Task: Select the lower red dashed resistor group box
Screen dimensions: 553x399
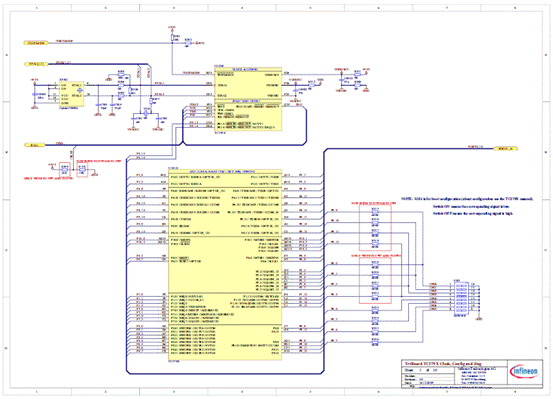Action: coord(375,280)
